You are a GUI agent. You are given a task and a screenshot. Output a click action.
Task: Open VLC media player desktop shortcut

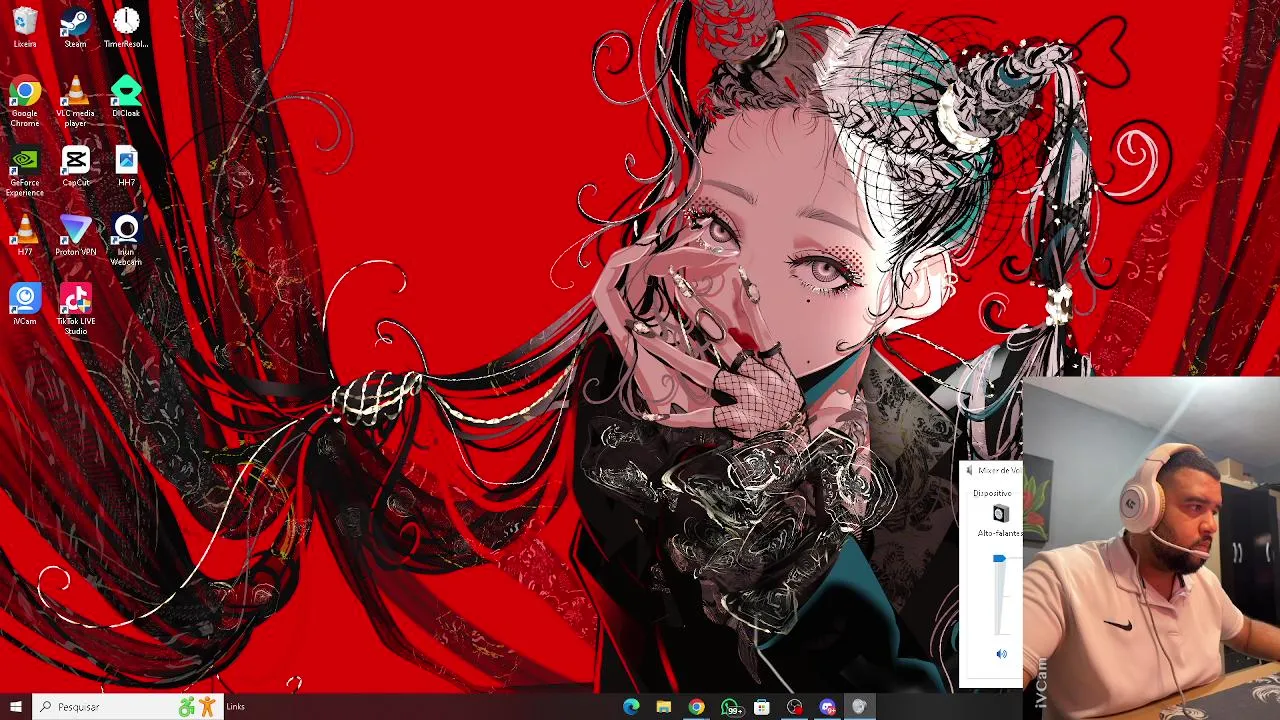(75, 103)
